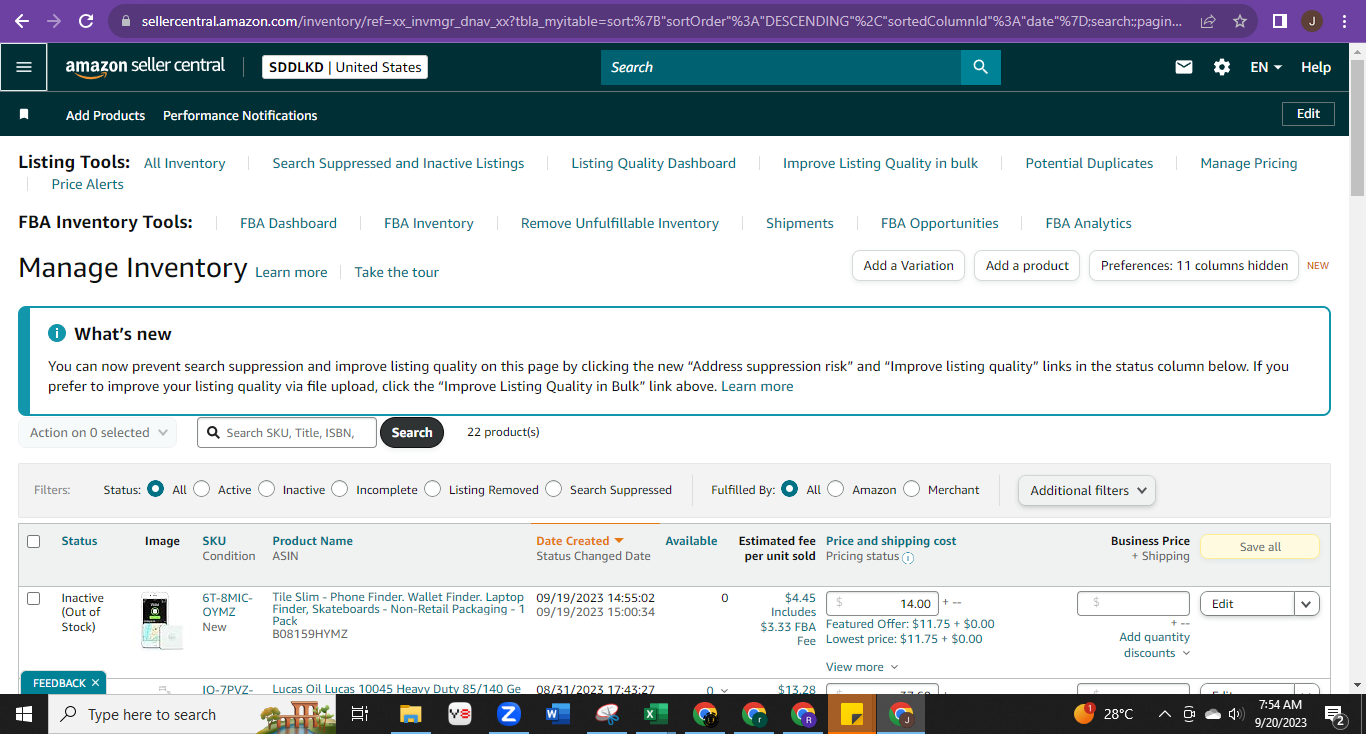The height and width of the screenshot is (734, 1366).
Task: Open the Action on 0 selected dropdown
Action: click(x=98, y=433)
